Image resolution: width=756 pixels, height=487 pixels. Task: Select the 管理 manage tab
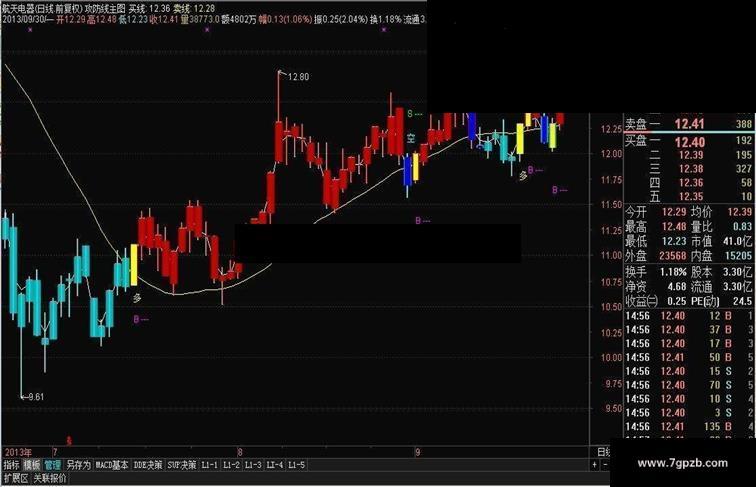coord(53,465)
